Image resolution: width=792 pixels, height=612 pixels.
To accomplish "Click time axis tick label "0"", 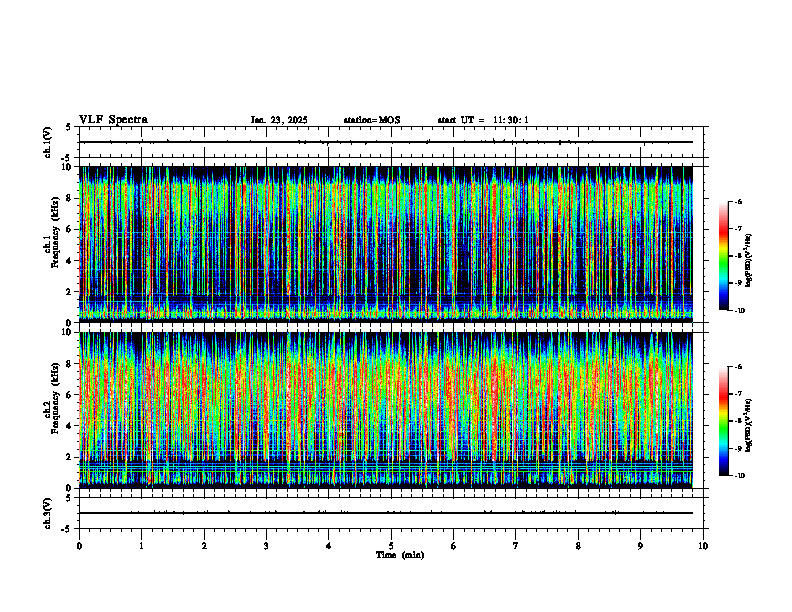I will [79, 546].
